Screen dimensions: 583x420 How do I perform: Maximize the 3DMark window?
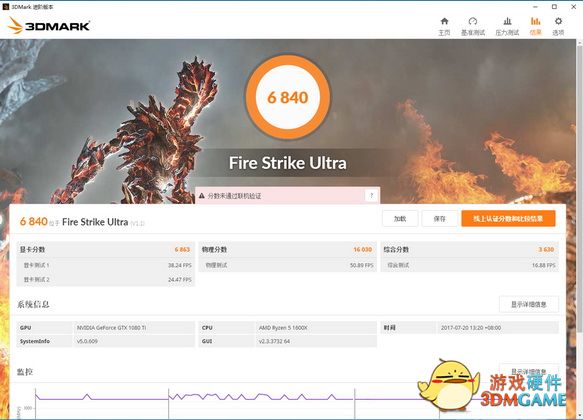[554, 7]
